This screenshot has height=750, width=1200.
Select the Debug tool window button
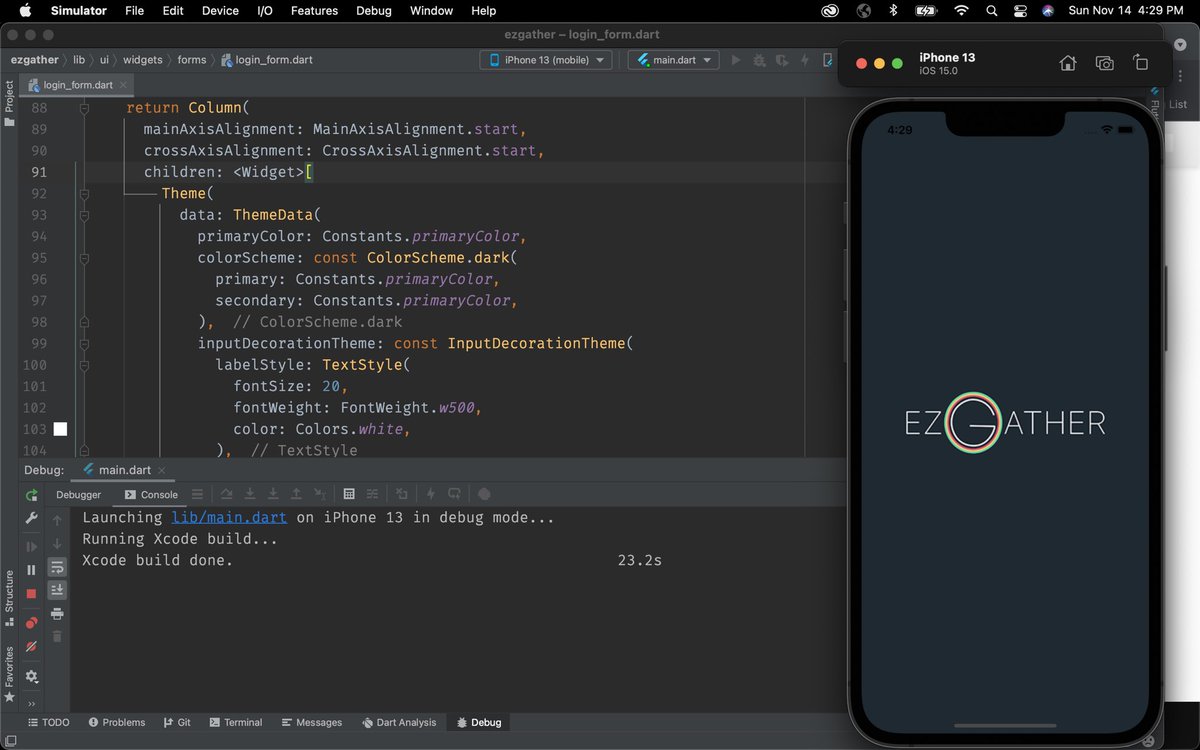[x=479, y=722]
